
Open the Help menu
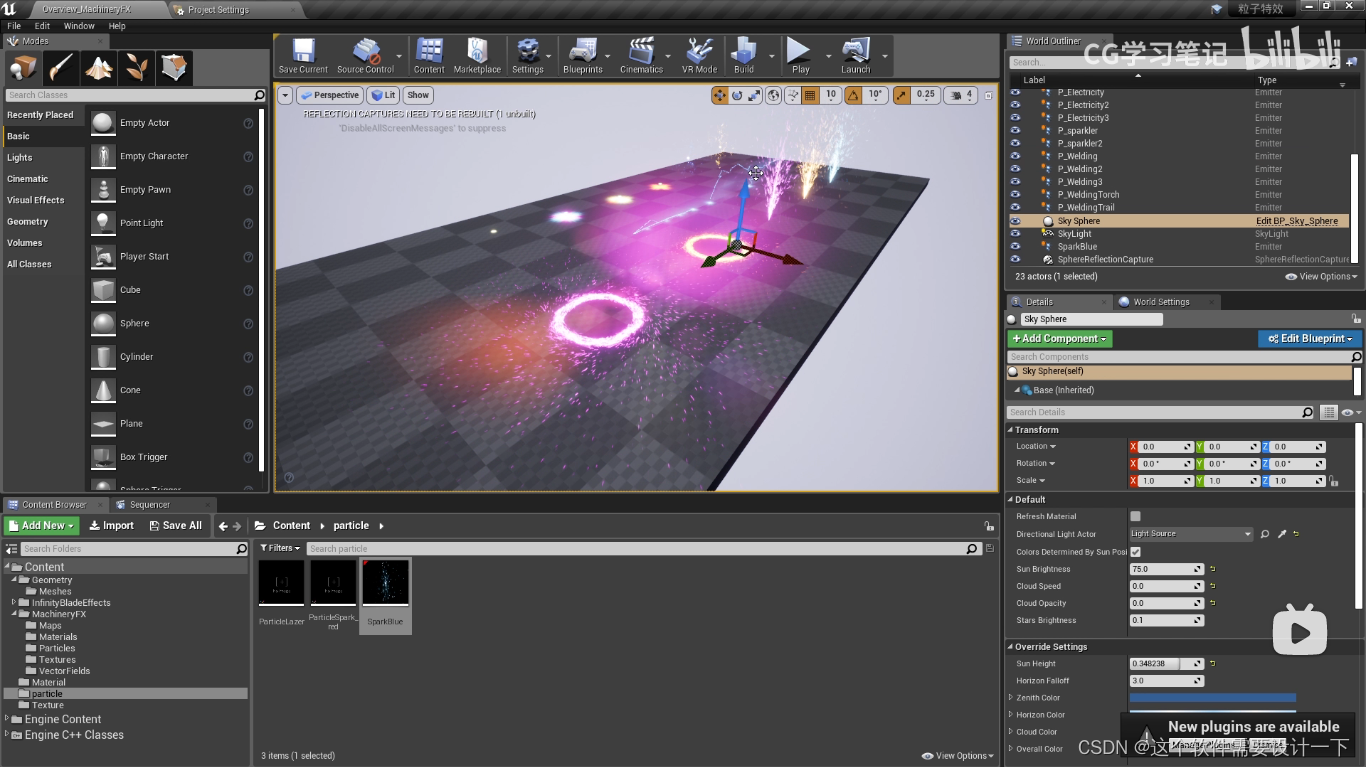point(117,26)
